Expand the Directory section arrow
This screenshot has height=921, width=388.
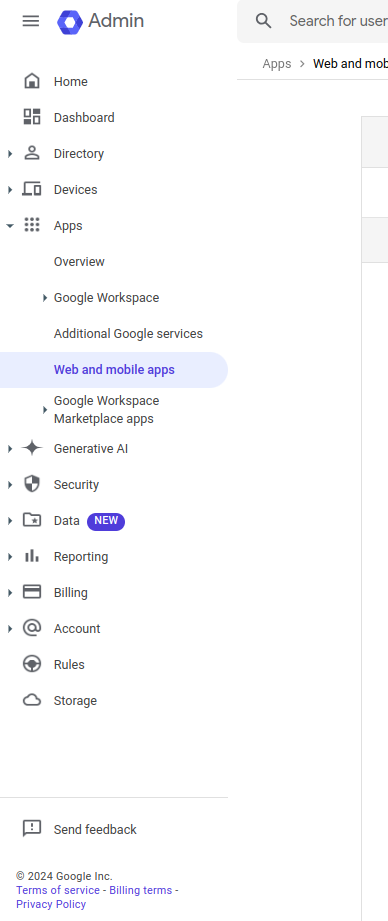(x=9, y=154)
